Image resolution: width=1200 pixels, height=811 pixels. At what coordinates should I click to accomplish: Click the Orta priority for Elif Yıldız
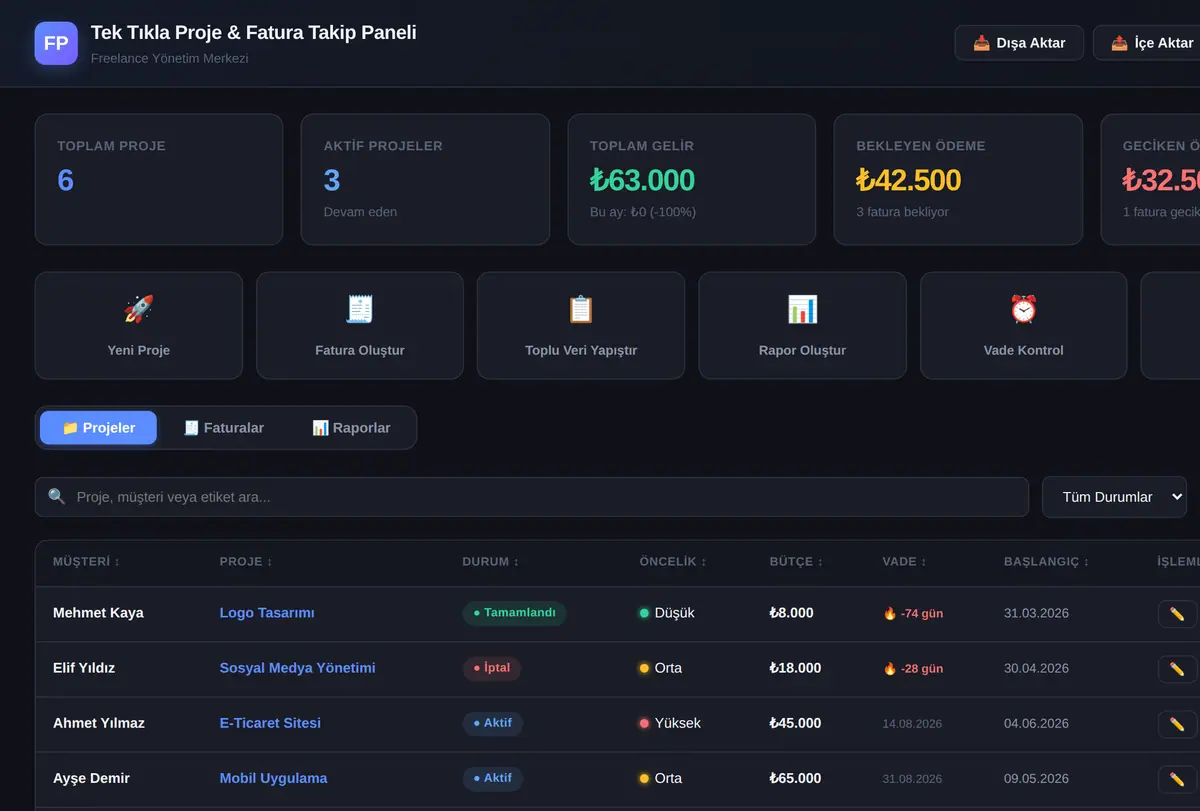coord(661,668)
